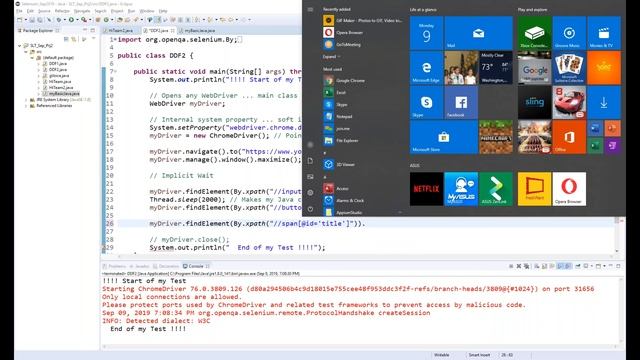Expand JRE System Library node
Viewport: 640px width, 360px height.
click(x=26, y=100)
